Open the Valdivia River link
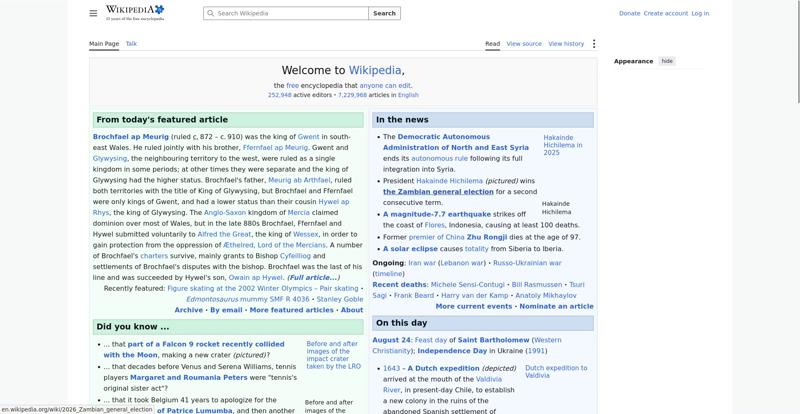 (442, 384)
